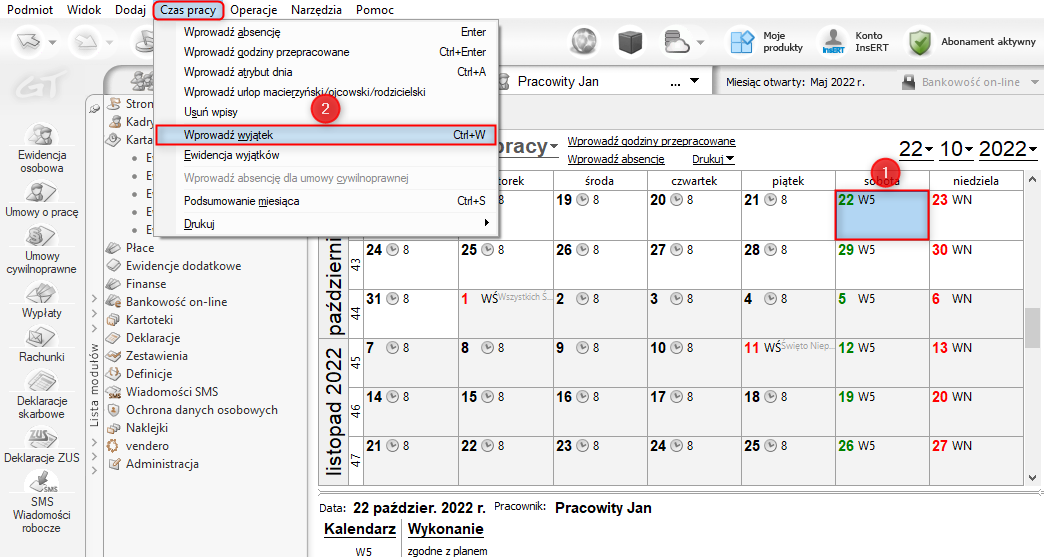This screenshot has height=557, width=1044.
Task: Select Ochrona danych osobowych tree item
Action: tap(202, 409)
